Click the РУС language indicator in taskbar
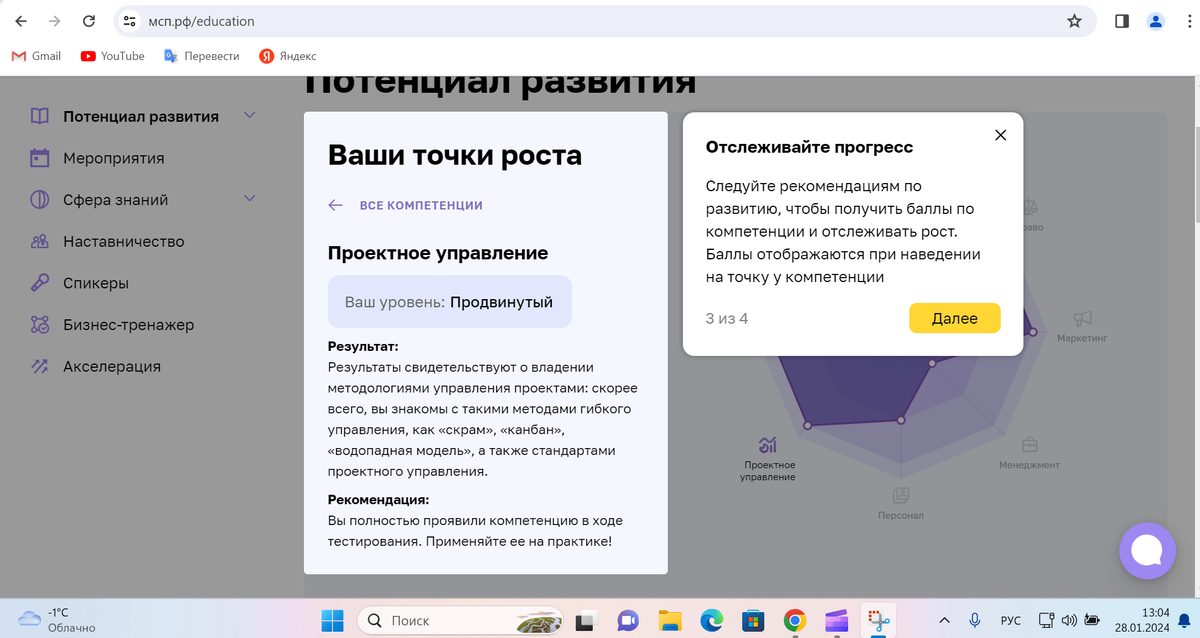Viewport: 1200px width, 638px height. coord(1010,620)
